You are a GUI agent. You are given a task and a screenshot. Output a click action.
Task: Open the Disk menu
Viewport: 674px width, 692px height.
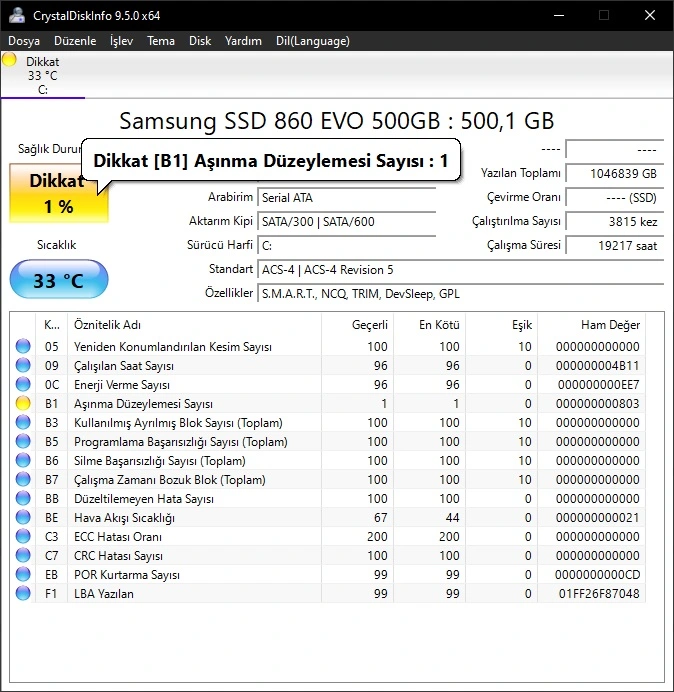pyautogui.click(x=200, y=41)
